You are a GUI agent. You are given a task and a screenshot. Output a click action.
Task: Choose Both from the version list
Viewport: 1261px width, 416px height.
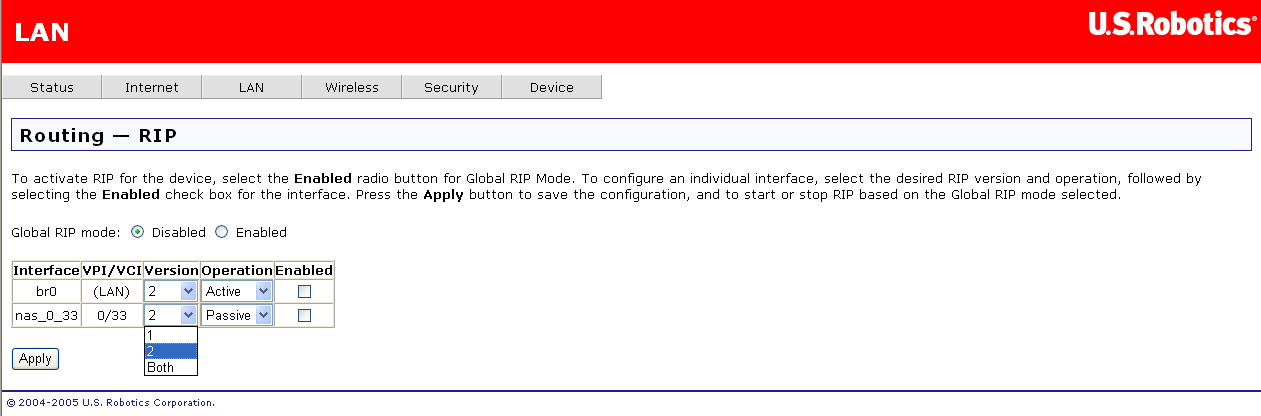[x=170, y=367]
